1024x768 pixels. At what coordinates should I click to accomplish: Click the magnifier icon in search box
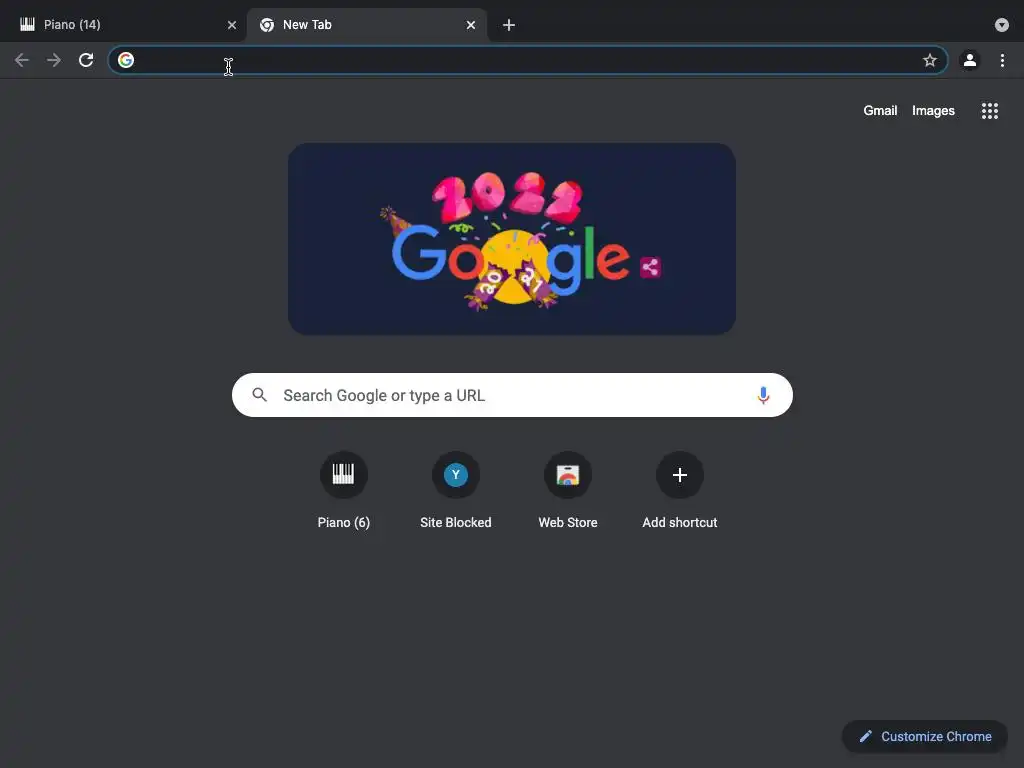pos(260,395)
